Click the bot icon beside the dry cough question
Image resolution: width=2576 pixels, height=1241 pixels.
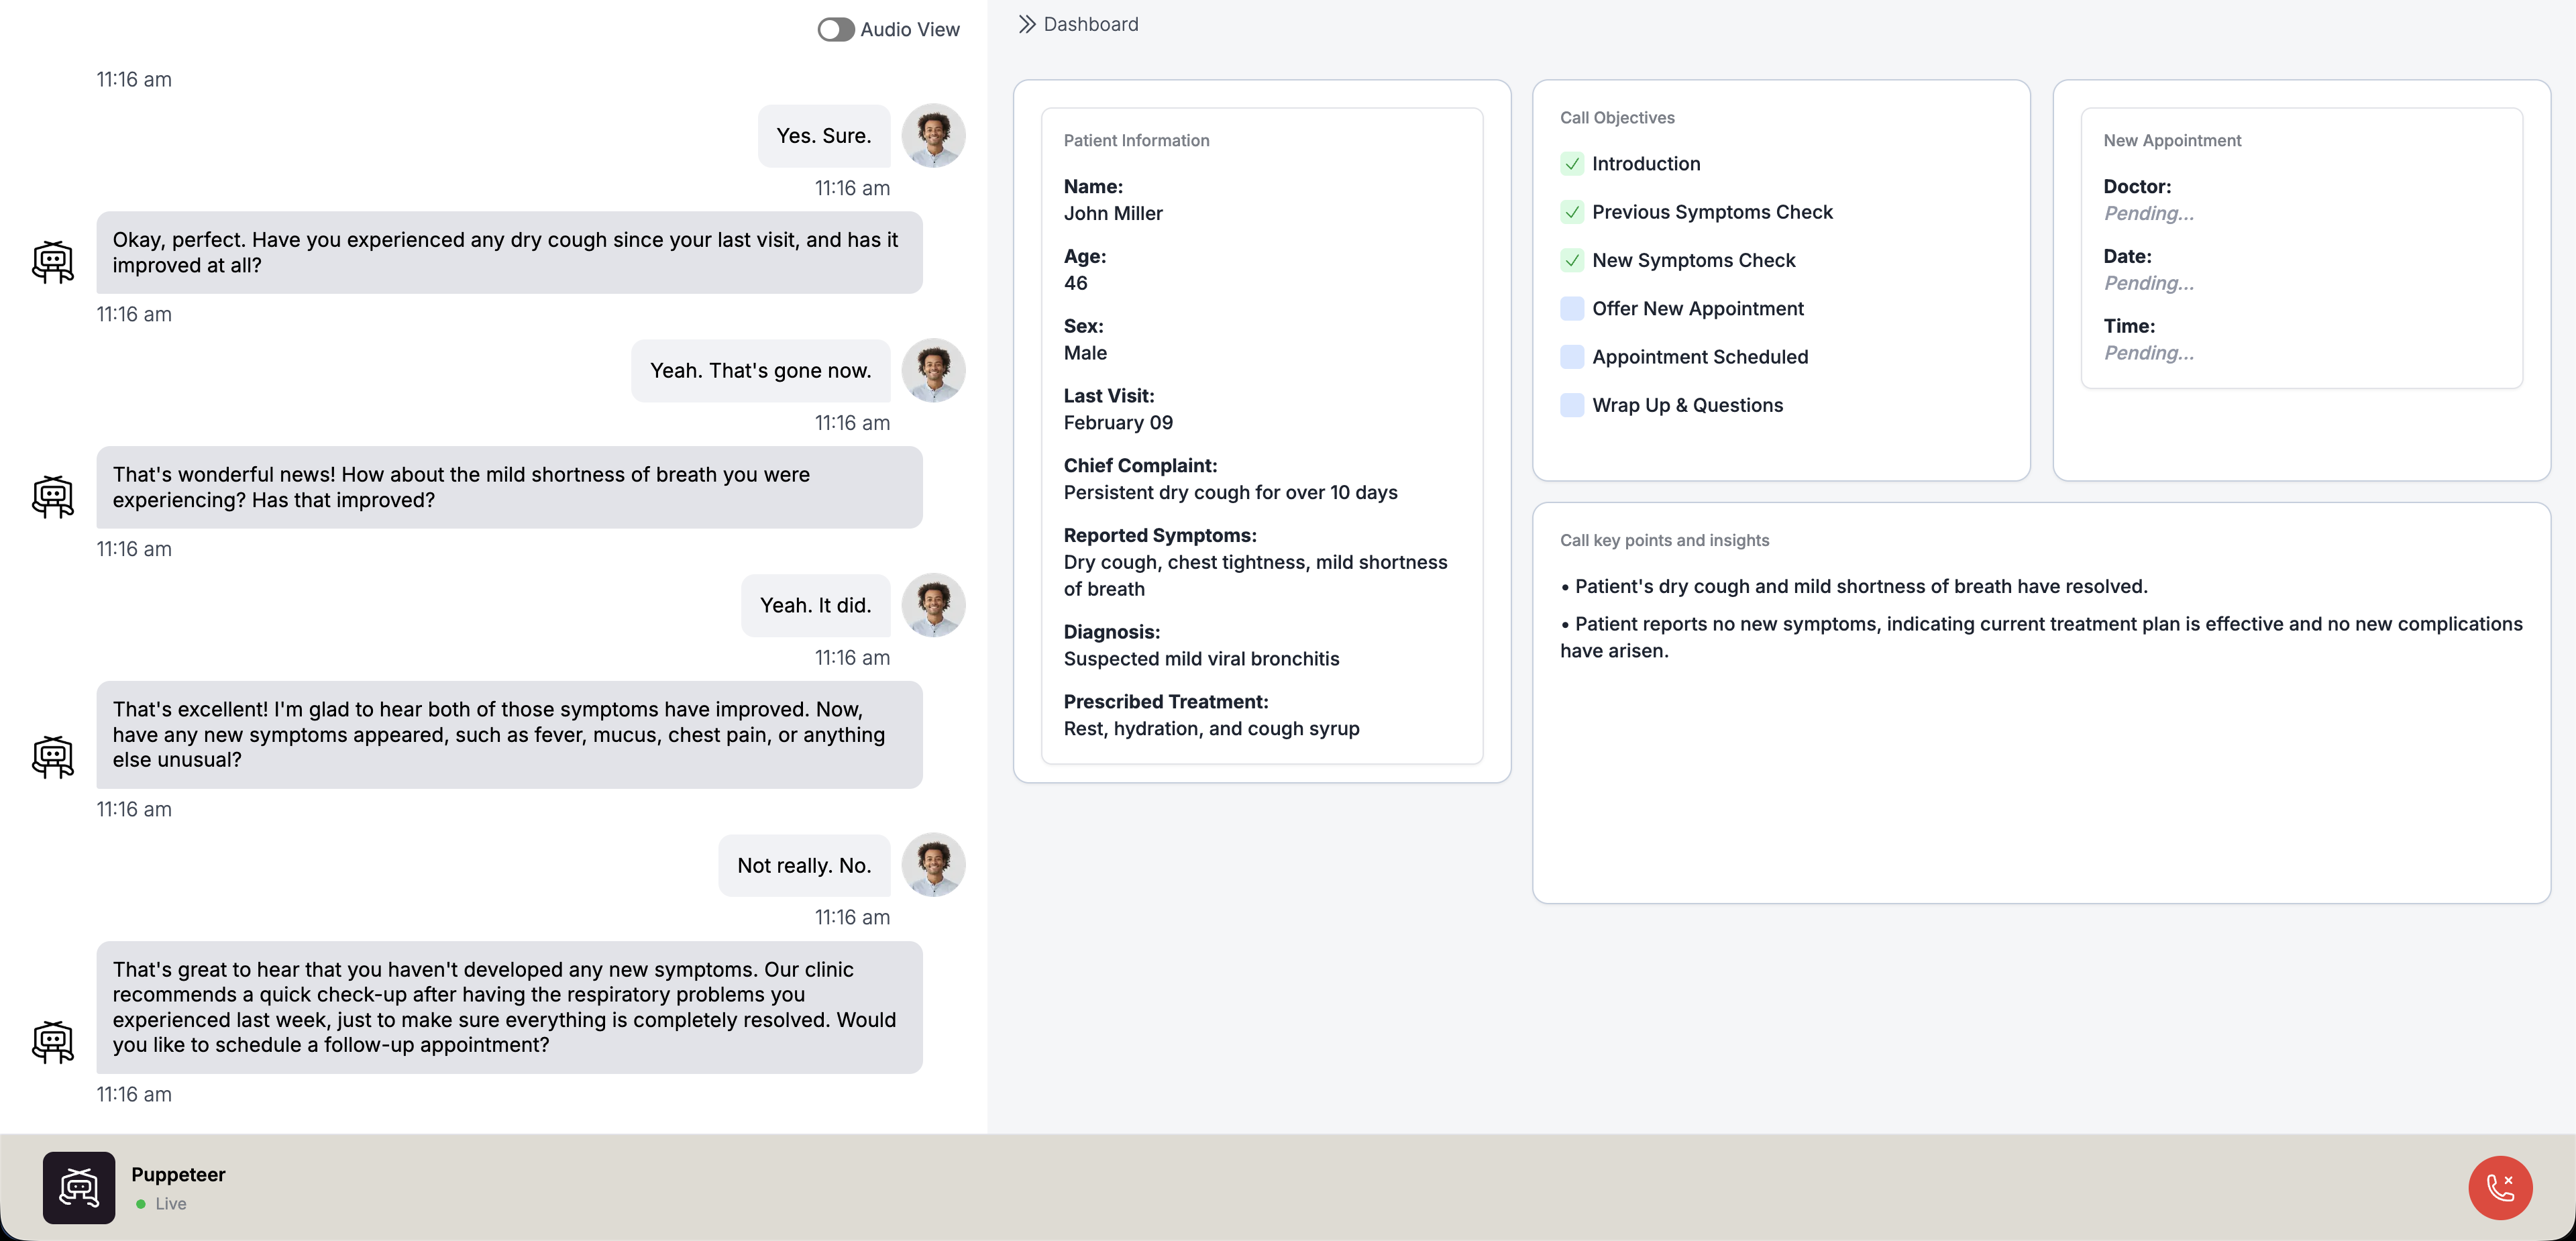(53, 262)
